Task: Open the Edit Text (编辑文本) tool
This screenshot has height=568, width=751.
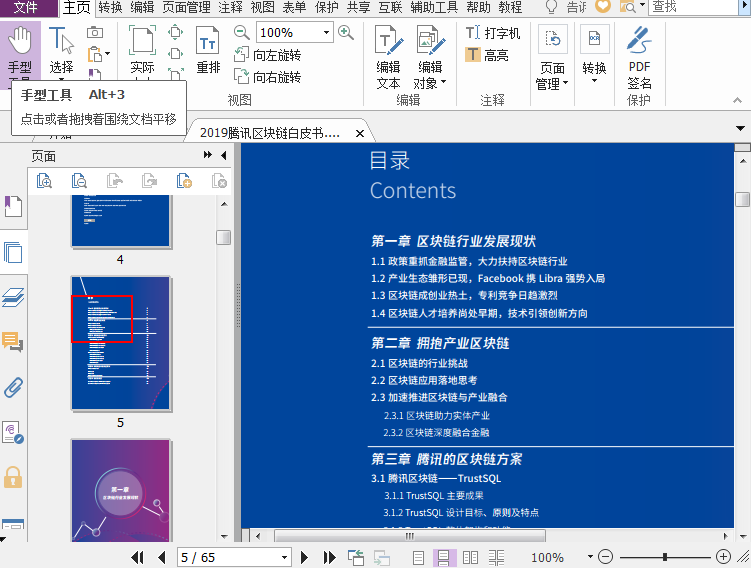Action: pyautogui.click(x=388, y=57)
